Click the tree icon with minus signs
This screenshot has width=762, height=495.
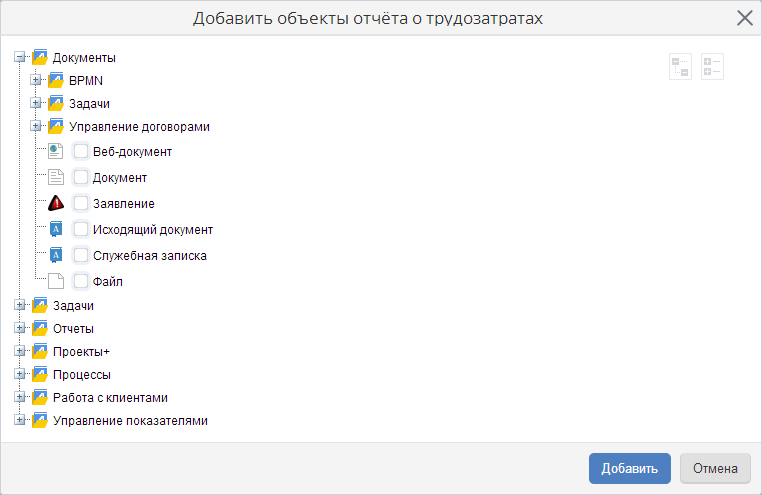680,67
